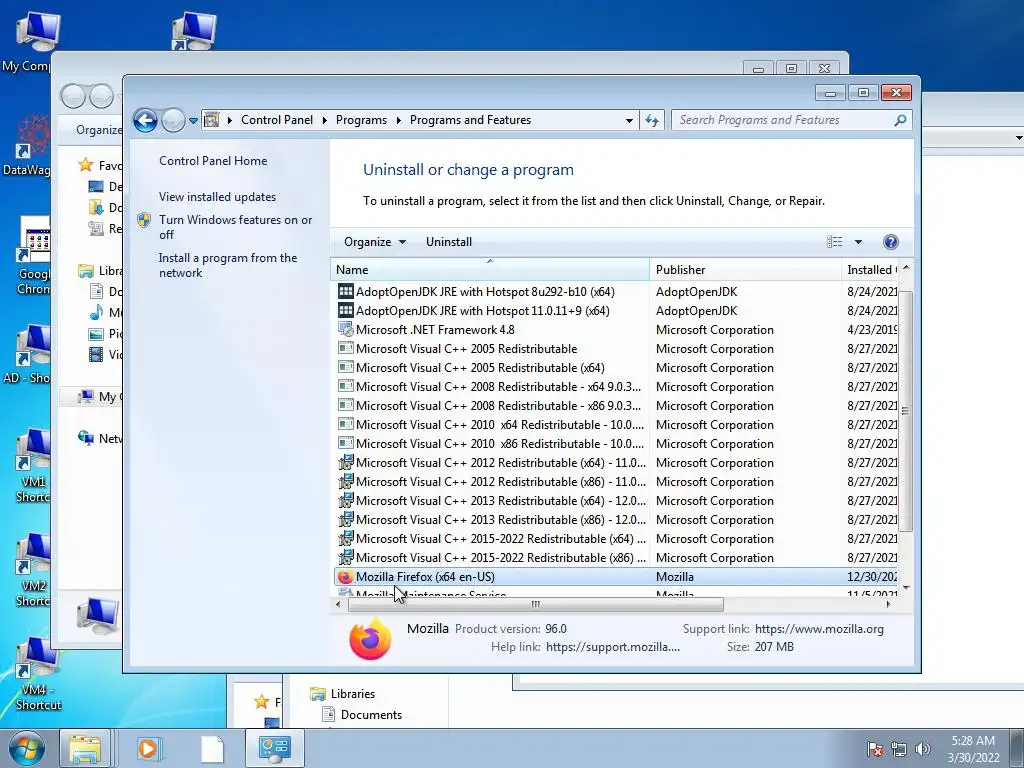Select Visual C++ 2005 Redistributable (x64) row
Image resolution: width=1024 pixels, height=768 pixels.
pos(616,368)
